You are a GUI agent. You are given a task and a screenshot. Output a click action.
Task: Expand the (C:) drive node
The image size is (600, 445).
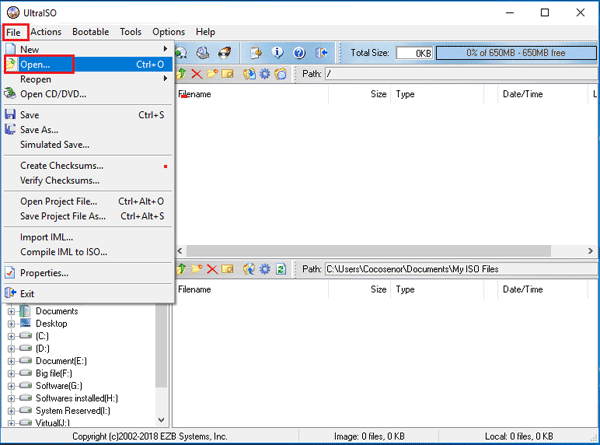coord(11,336)
